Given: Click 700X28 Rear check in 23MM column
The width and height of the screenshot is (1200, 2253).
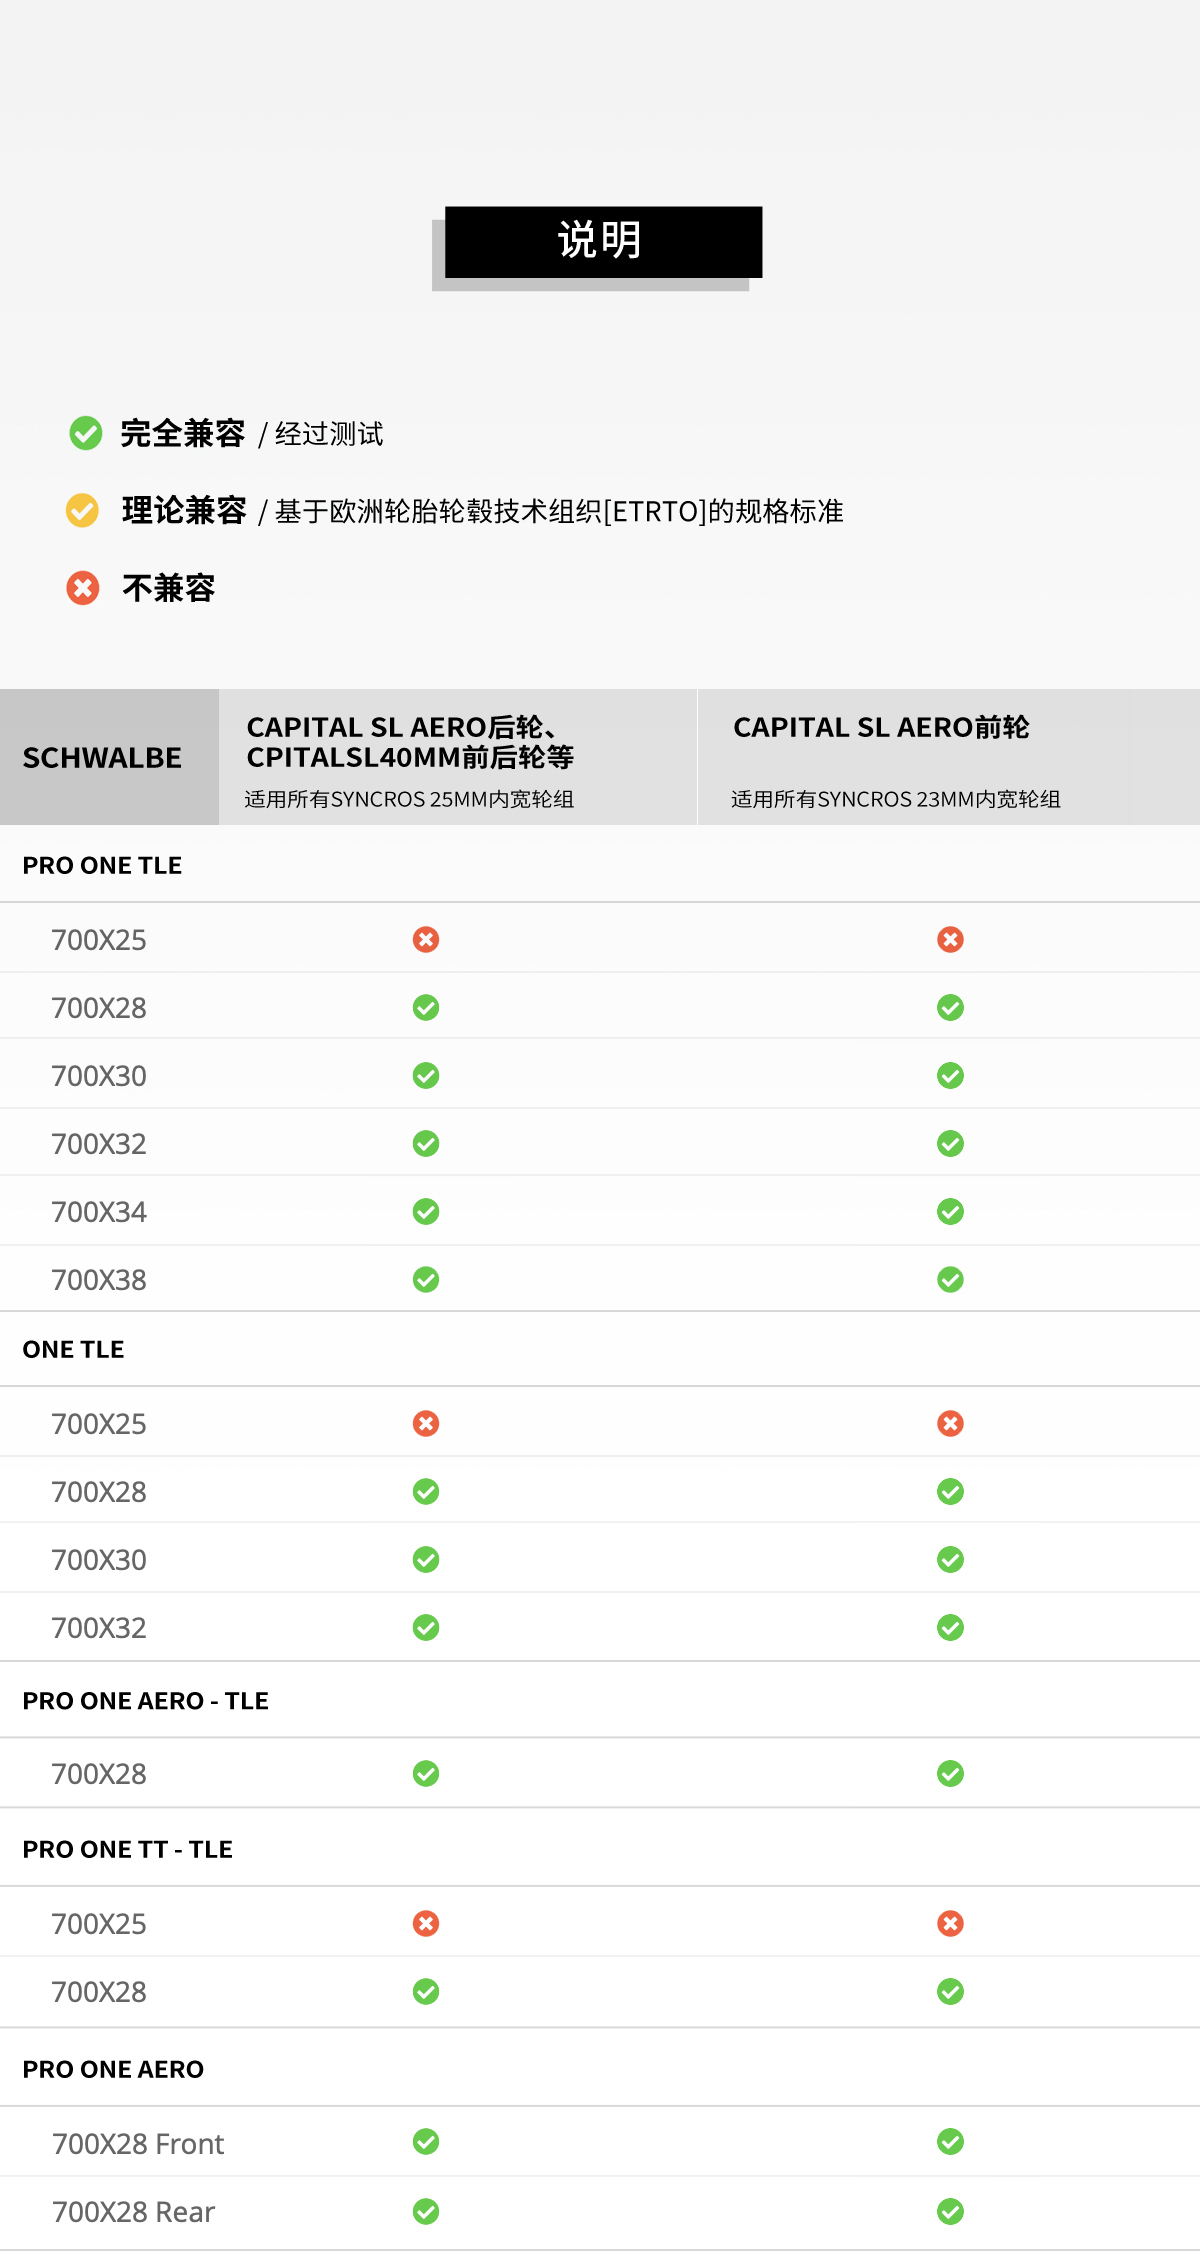Looking at the screenshot, I should point(950,2211).
